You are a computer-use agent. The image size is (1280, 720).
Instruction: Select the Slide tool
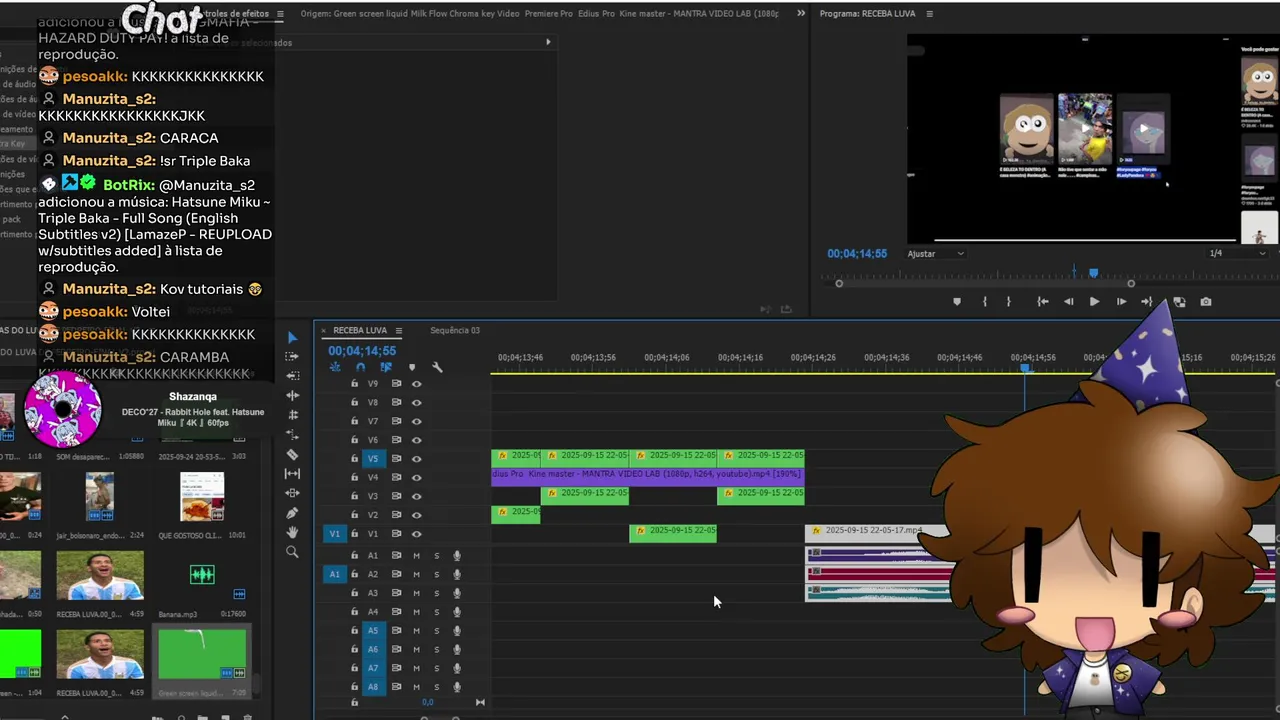(x=292, y=493)
